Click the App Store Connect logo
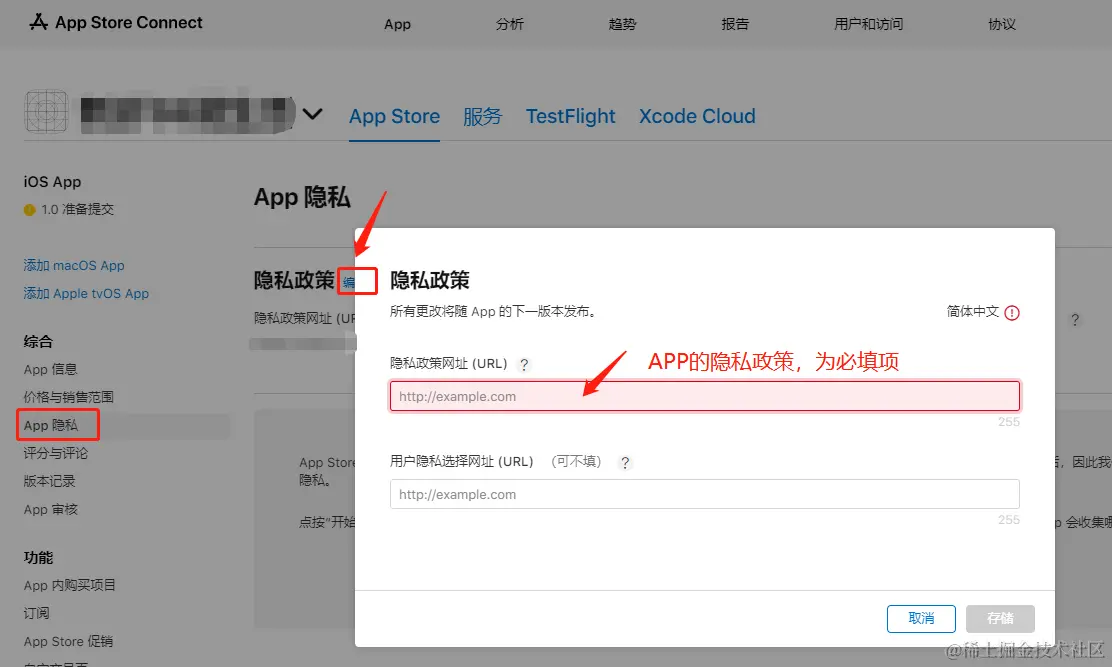Screen dimensions: 1112x667 point(116,23)
